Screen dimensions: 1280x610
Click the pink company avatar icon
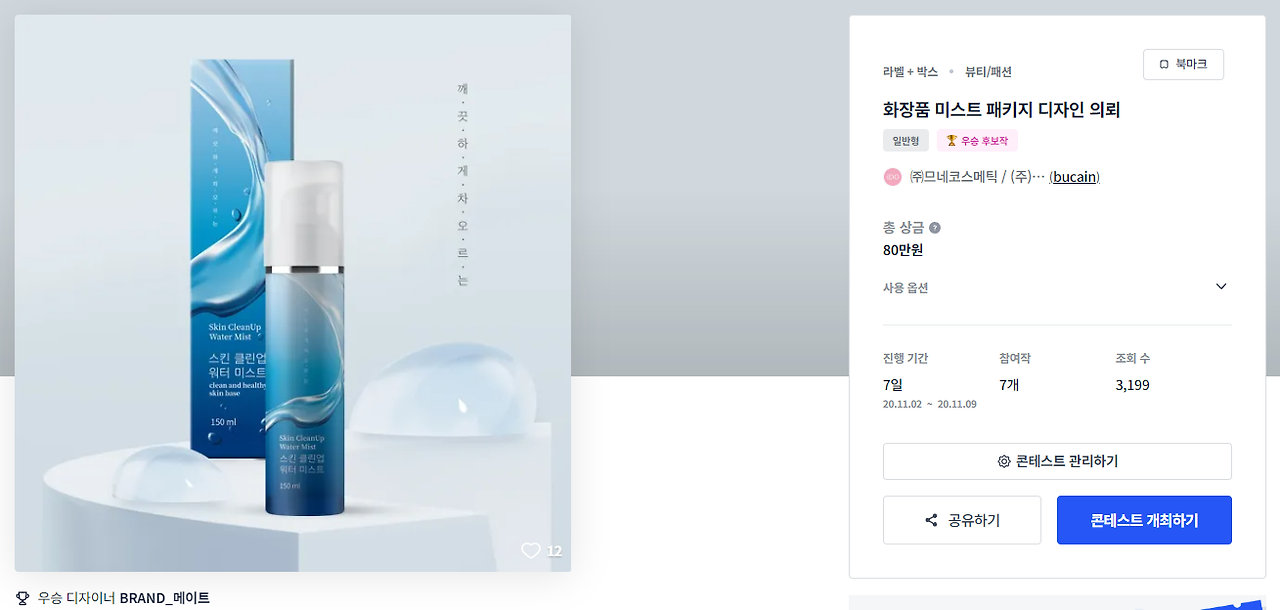pyautogui.click(x=892, y=177)
